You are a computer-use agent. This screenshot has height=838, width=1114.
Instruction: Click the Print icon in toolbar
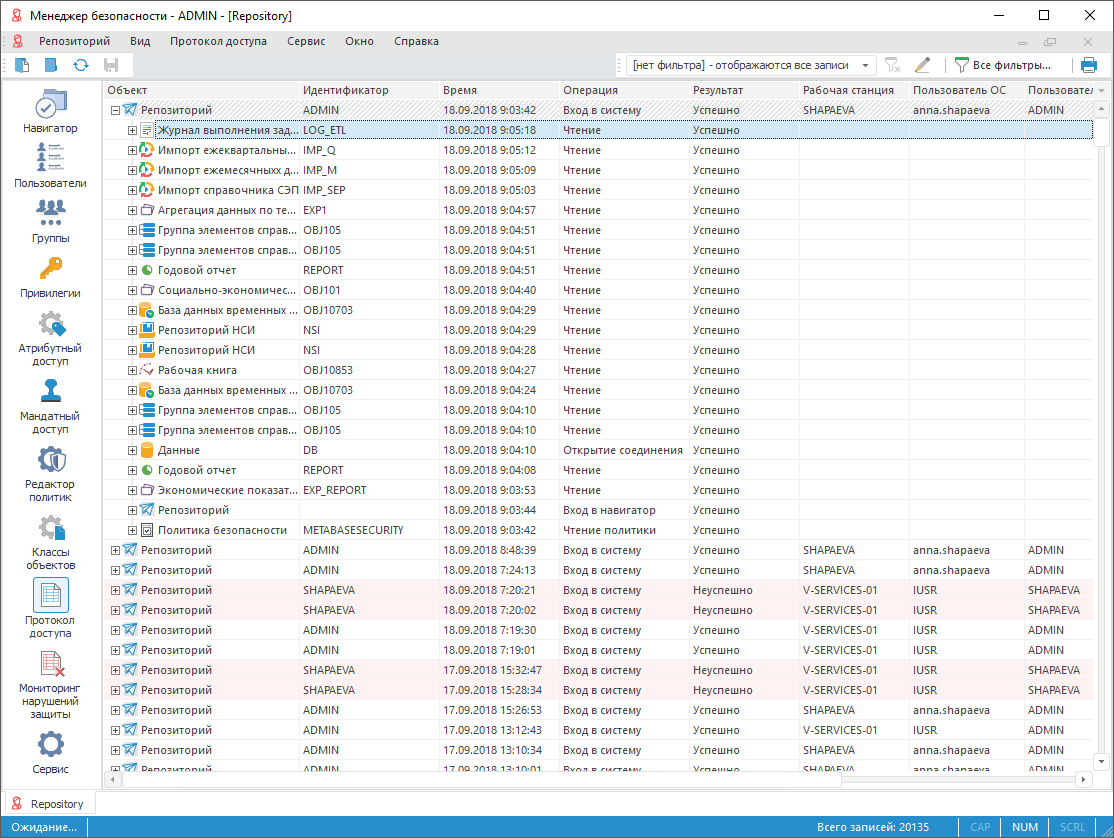click(1089, 65)
